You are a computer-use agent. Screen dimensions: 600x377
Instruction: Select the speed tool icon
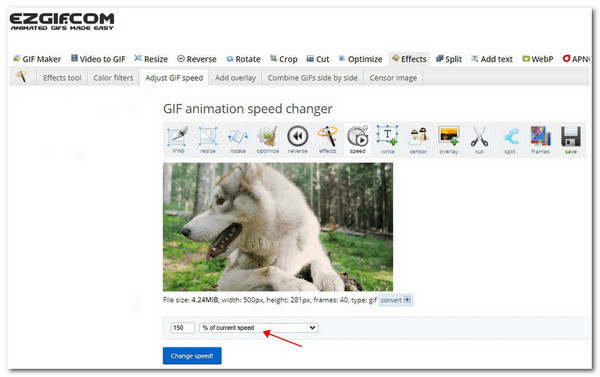(x=357, y=139)
